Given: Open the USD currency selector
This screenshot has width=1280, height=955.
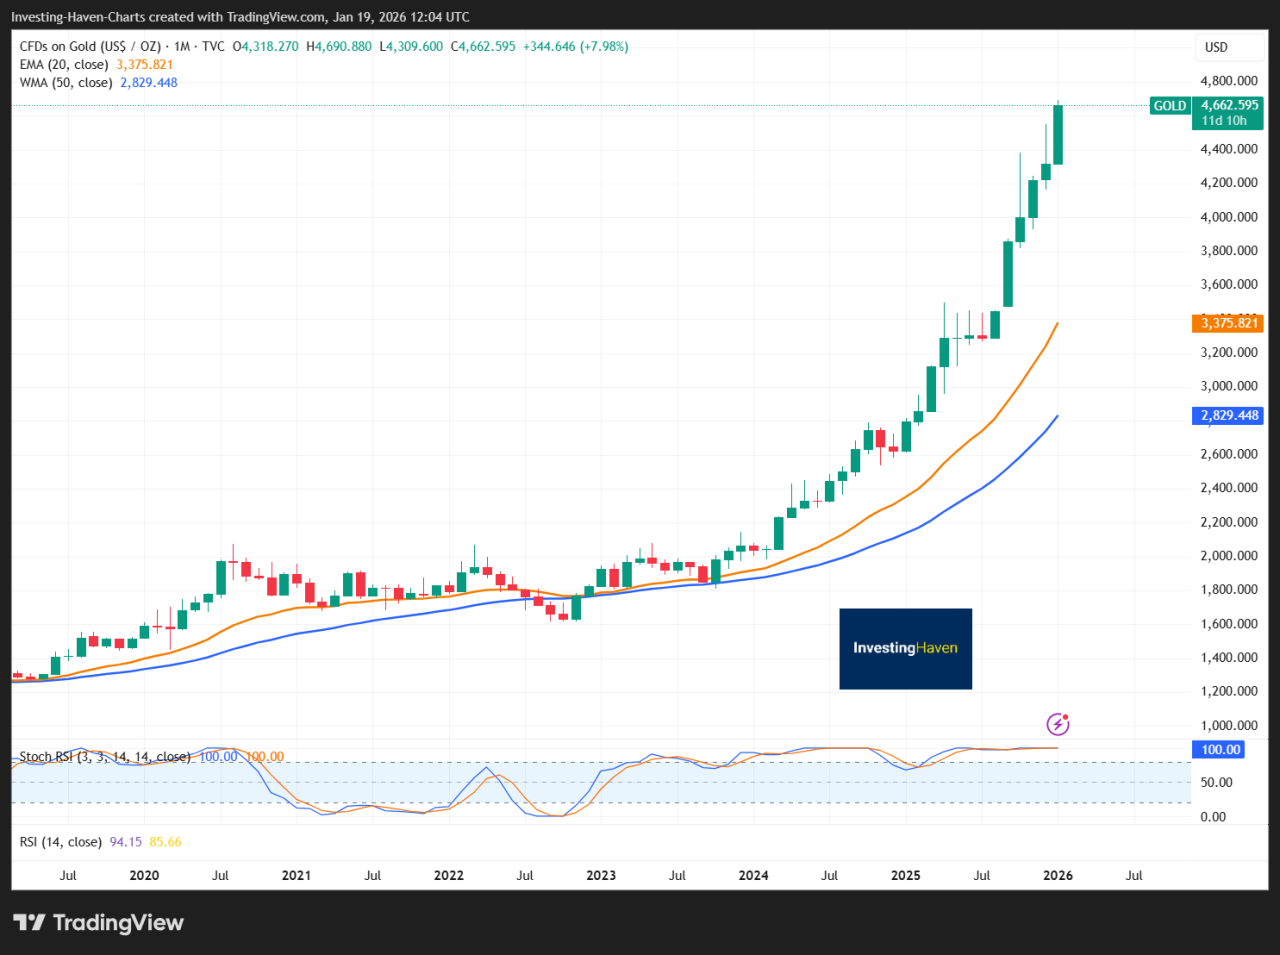Looking at the screenshot, I should click(x=1216, y=47).
